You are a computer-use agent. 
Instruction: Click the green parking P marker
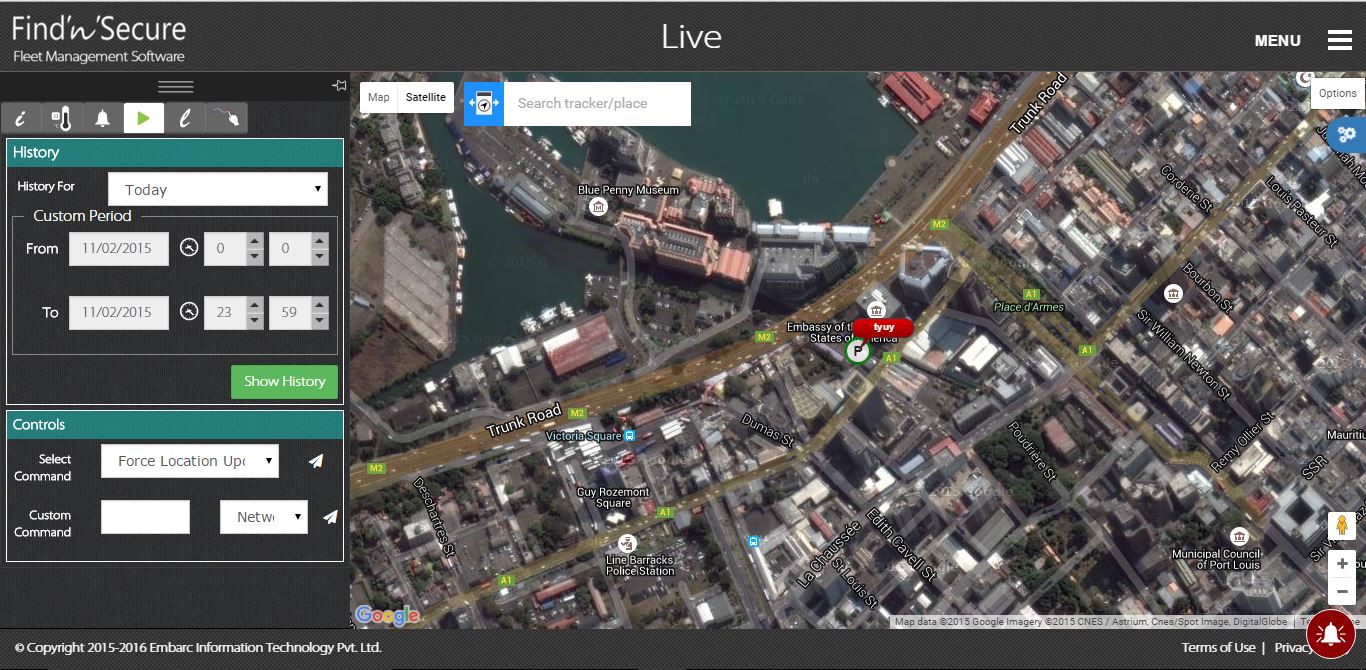click(x=857, y=351)
